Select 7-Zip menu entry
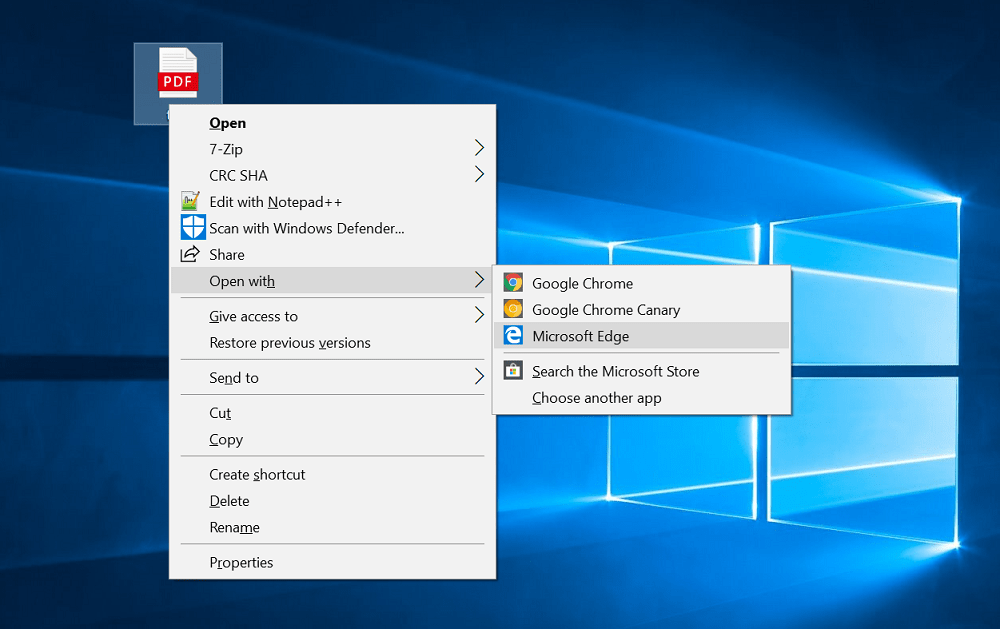 pyautogui.click(x=332, y=149)
